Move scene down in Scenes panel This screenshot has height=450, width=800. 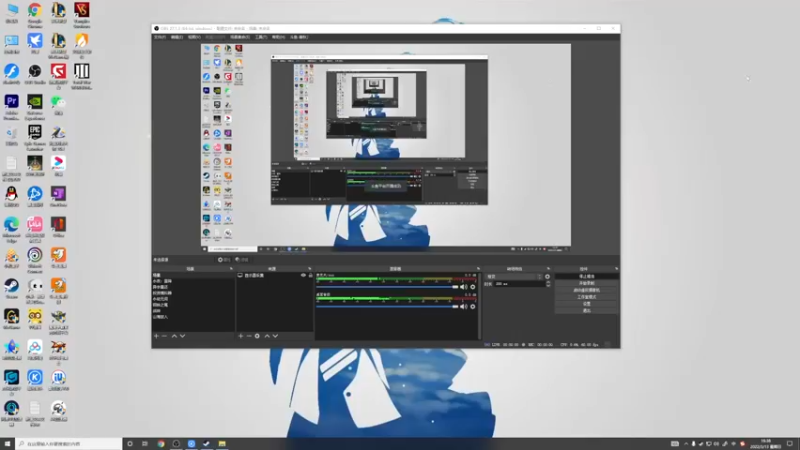pyautogui.click(x=182, y=336)
